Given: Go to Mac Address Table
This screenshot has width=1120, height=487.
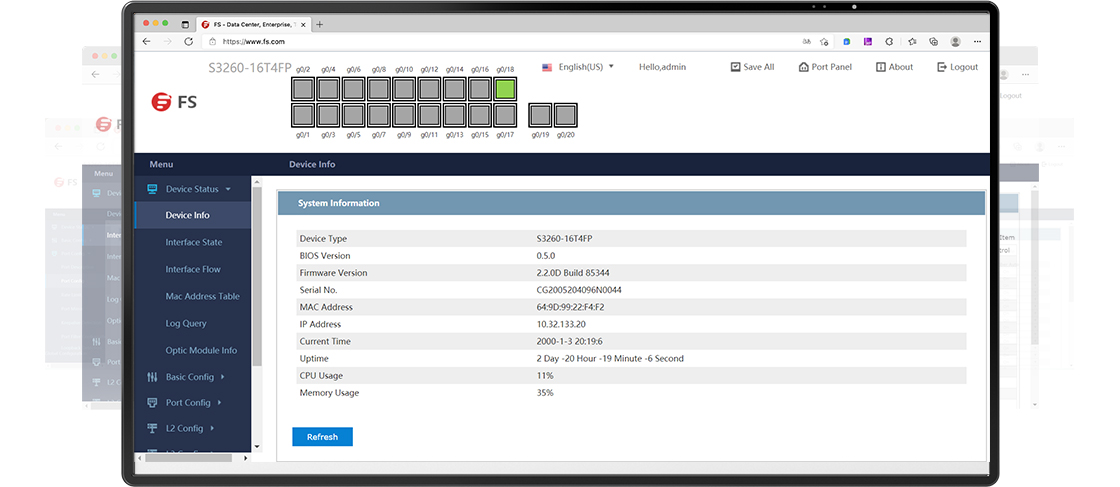Looking at the screenshot, I should pos(201,296).
